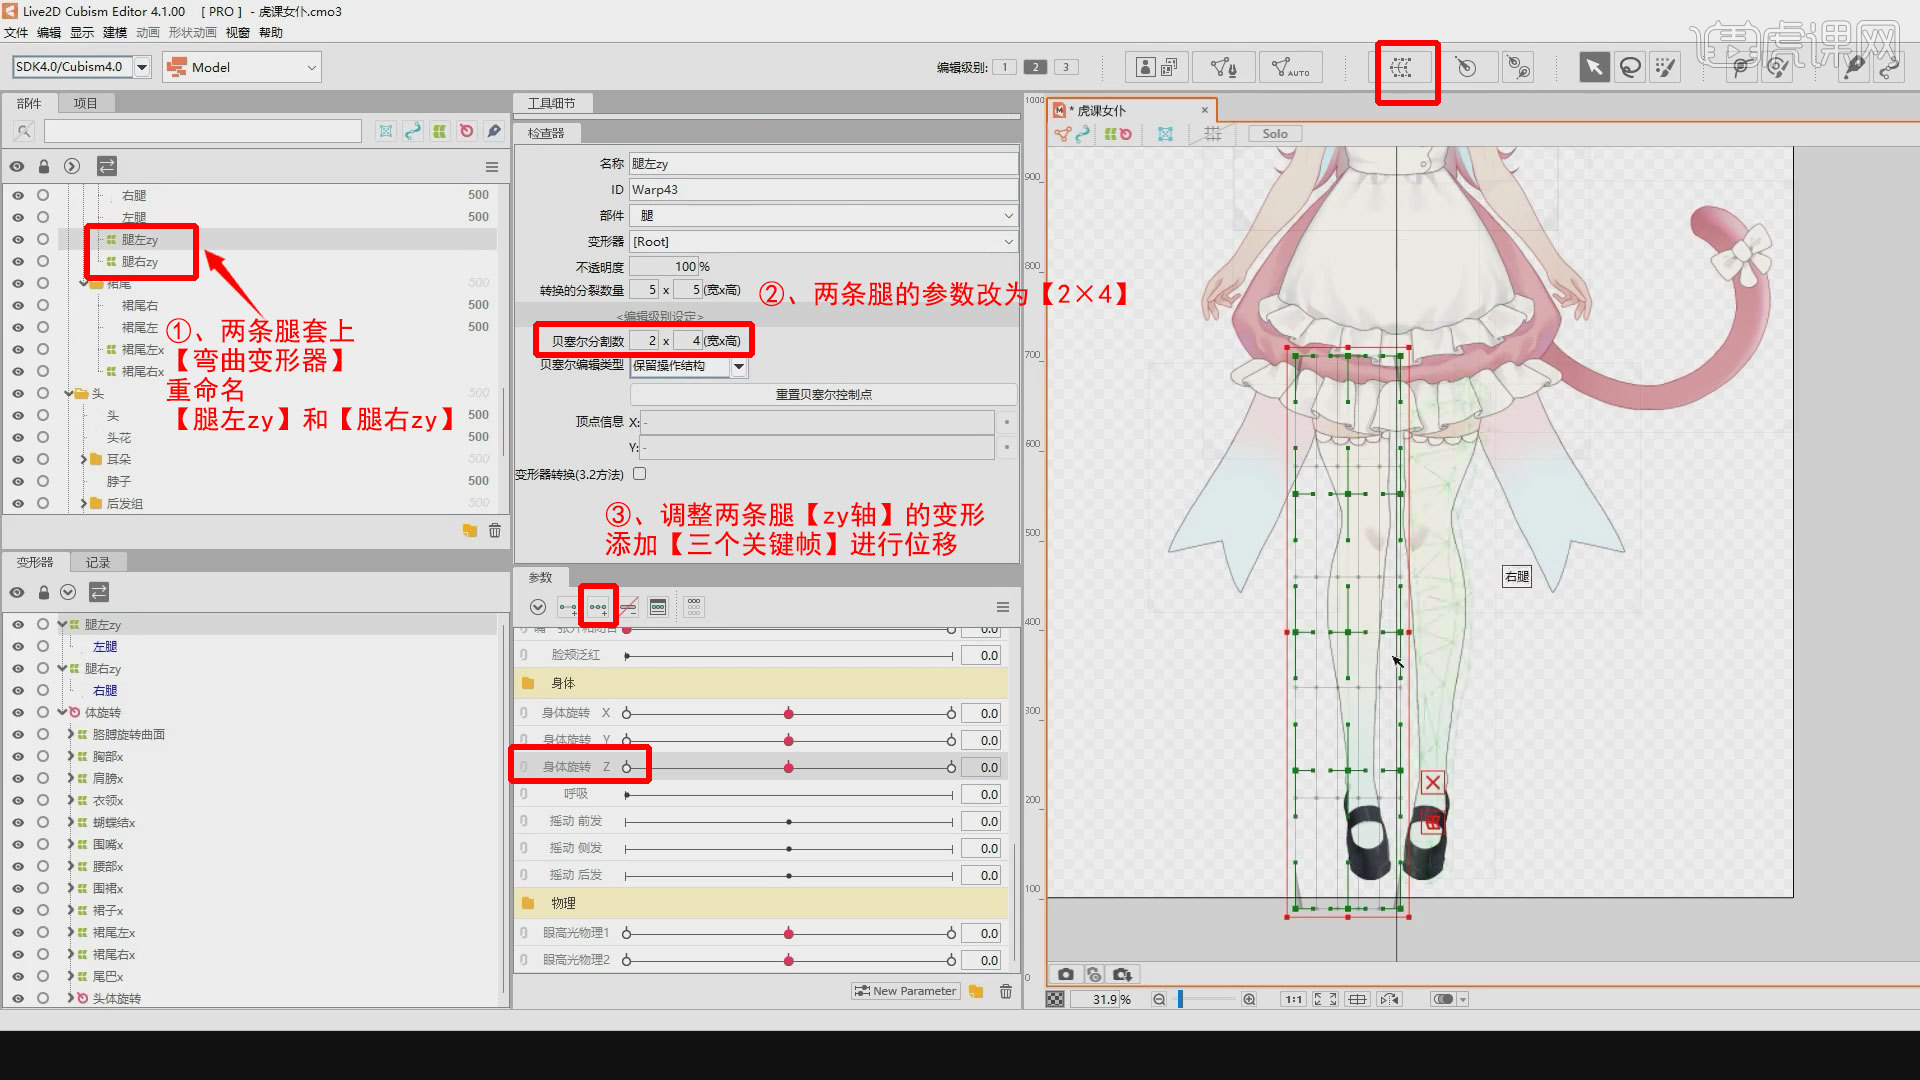Select the Brush selection tool
Screen dimensions: 1920x1080
[x=1665, y=67]
